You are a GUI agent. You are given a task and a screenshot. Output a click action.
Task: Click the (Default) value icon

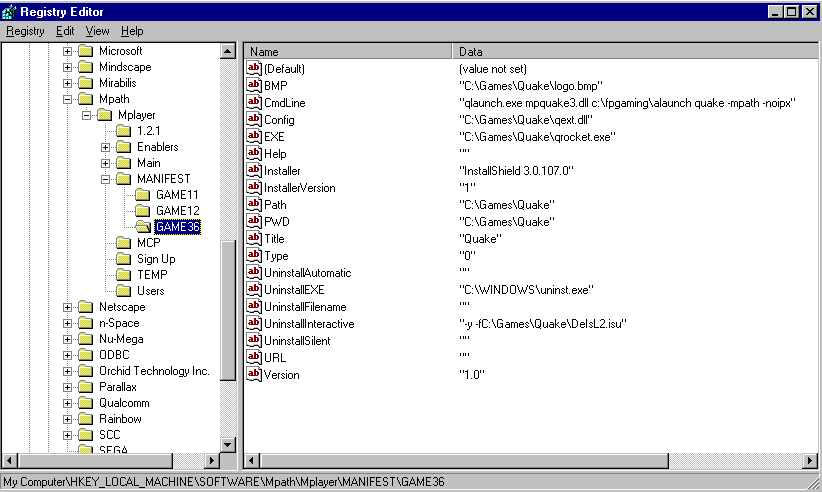pyautogui.click(x=254, y=68)
